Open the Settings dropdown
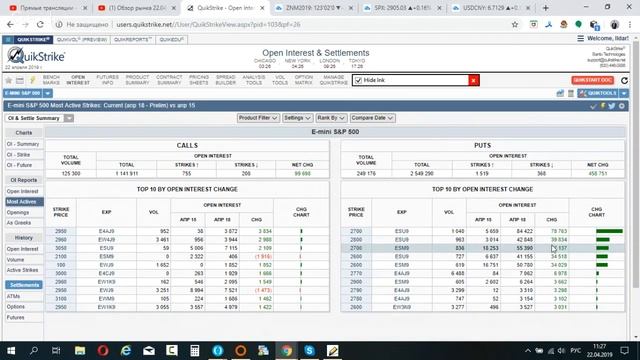Viewport: 640px width, 360px height. coord(297,118)
